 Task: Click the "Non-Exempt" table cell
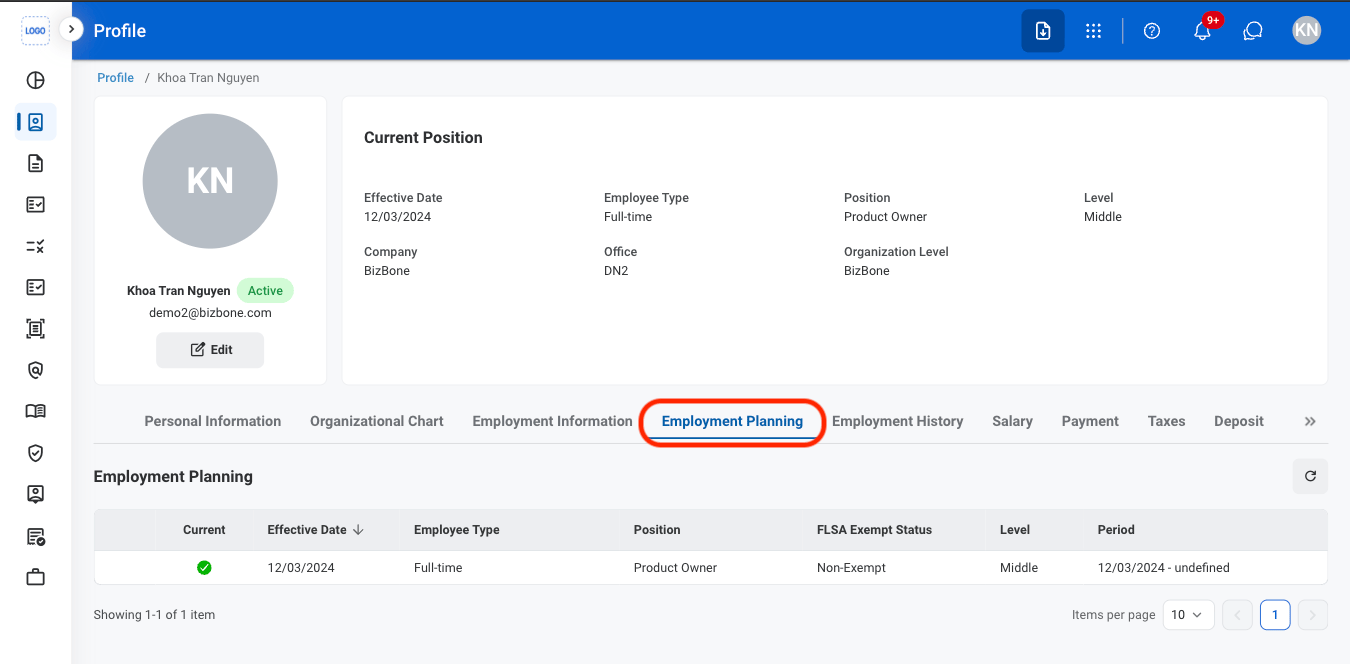coord(851,568)
